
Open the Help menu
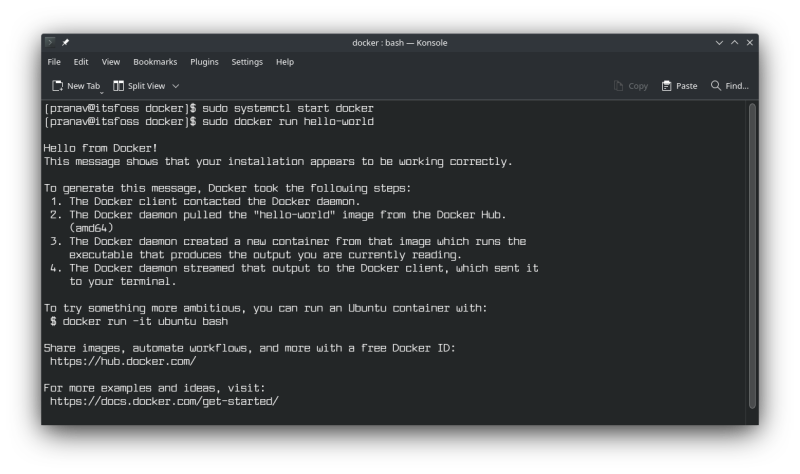(x=285, y=62)
